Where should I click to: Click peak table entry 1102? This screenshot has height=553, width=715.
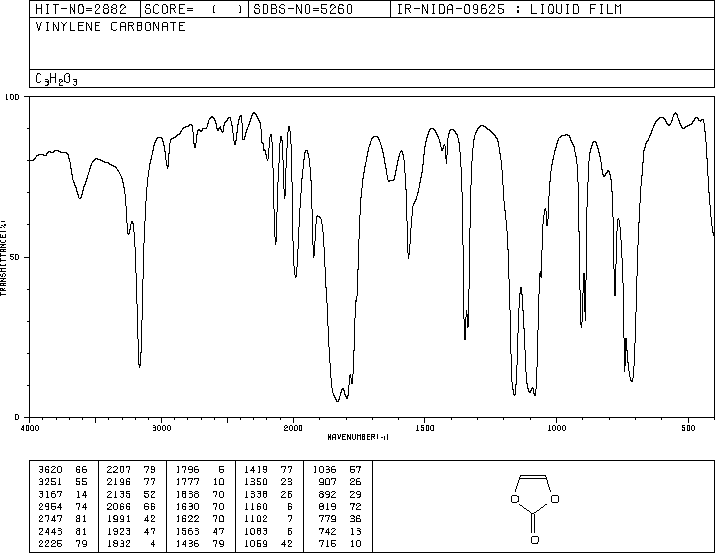256,519
